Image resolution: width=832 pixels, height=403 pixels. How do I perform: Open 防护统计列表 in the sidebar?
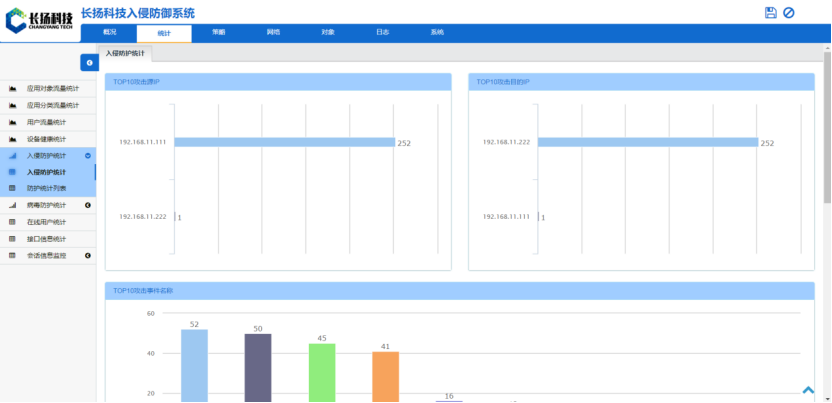tap(46, 188)
